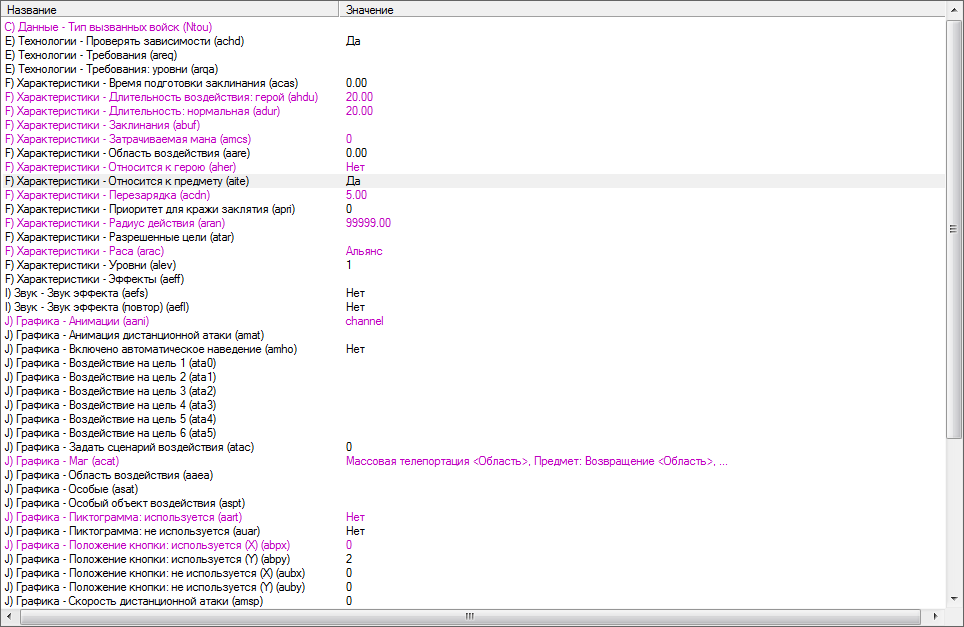
Task: Click value "channel" in the Анимации row
Action: tap(365, 321)
